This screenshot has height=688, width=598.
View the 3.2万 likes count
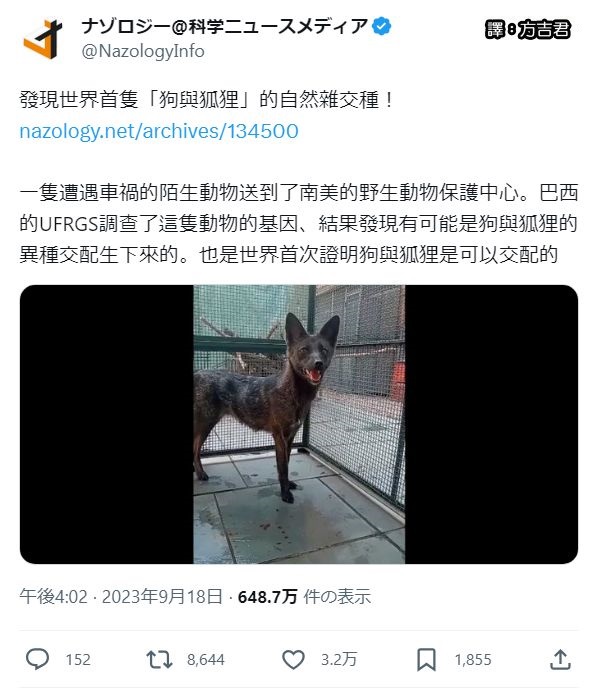pyautogui.click(x=339, y=659)
